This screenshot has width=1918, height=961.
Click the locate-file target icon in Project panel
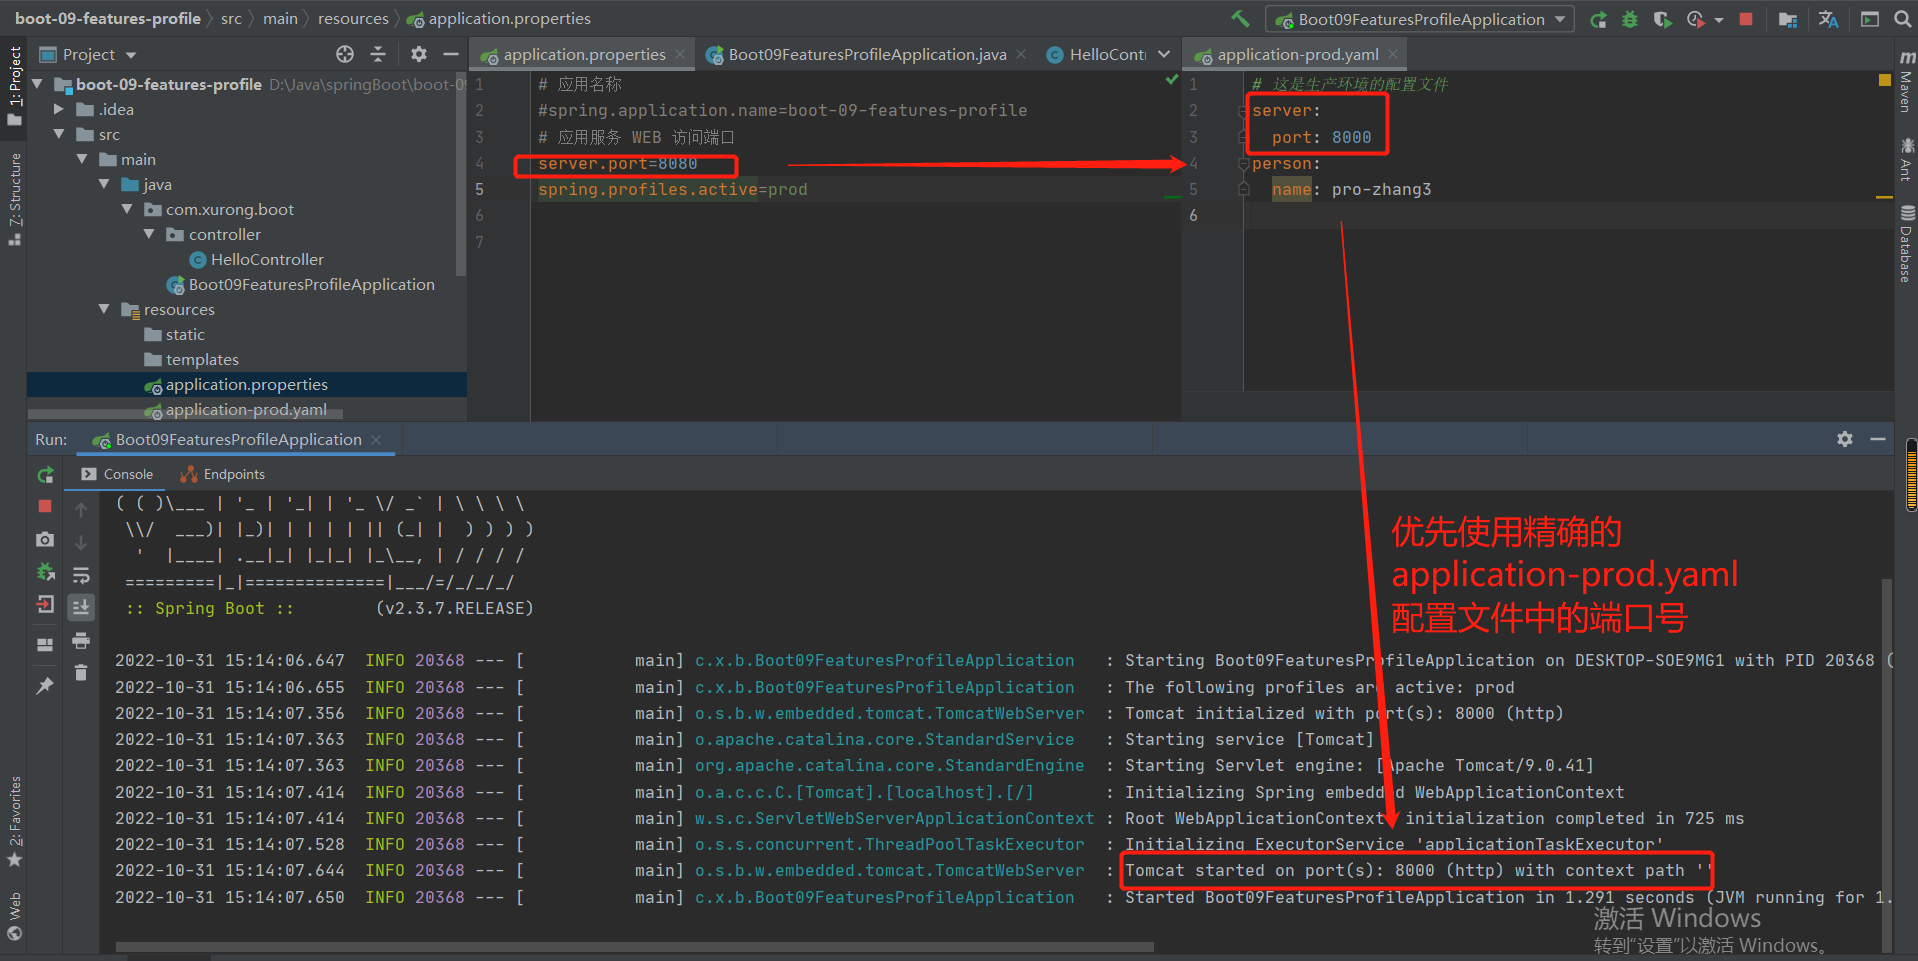click(x=345, y=54)
